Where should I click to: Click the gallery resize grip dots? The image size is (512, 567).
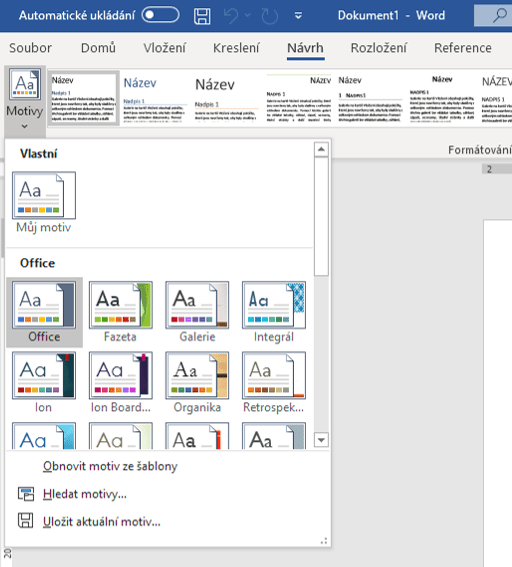point(324,541)
